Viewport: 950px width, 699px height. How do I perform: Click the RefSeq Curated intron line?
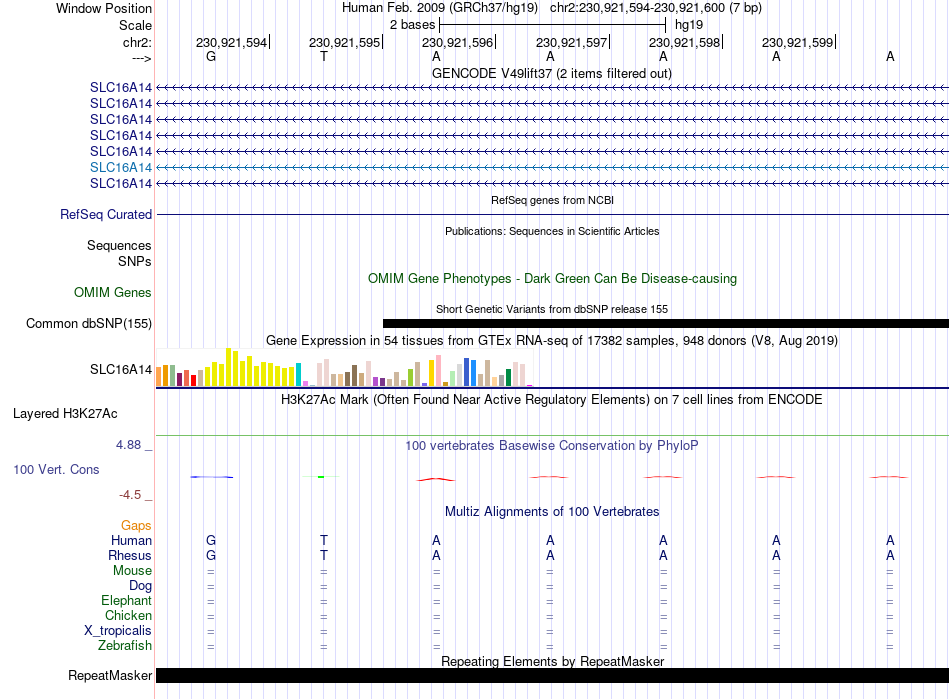click(x=553, y=214)
